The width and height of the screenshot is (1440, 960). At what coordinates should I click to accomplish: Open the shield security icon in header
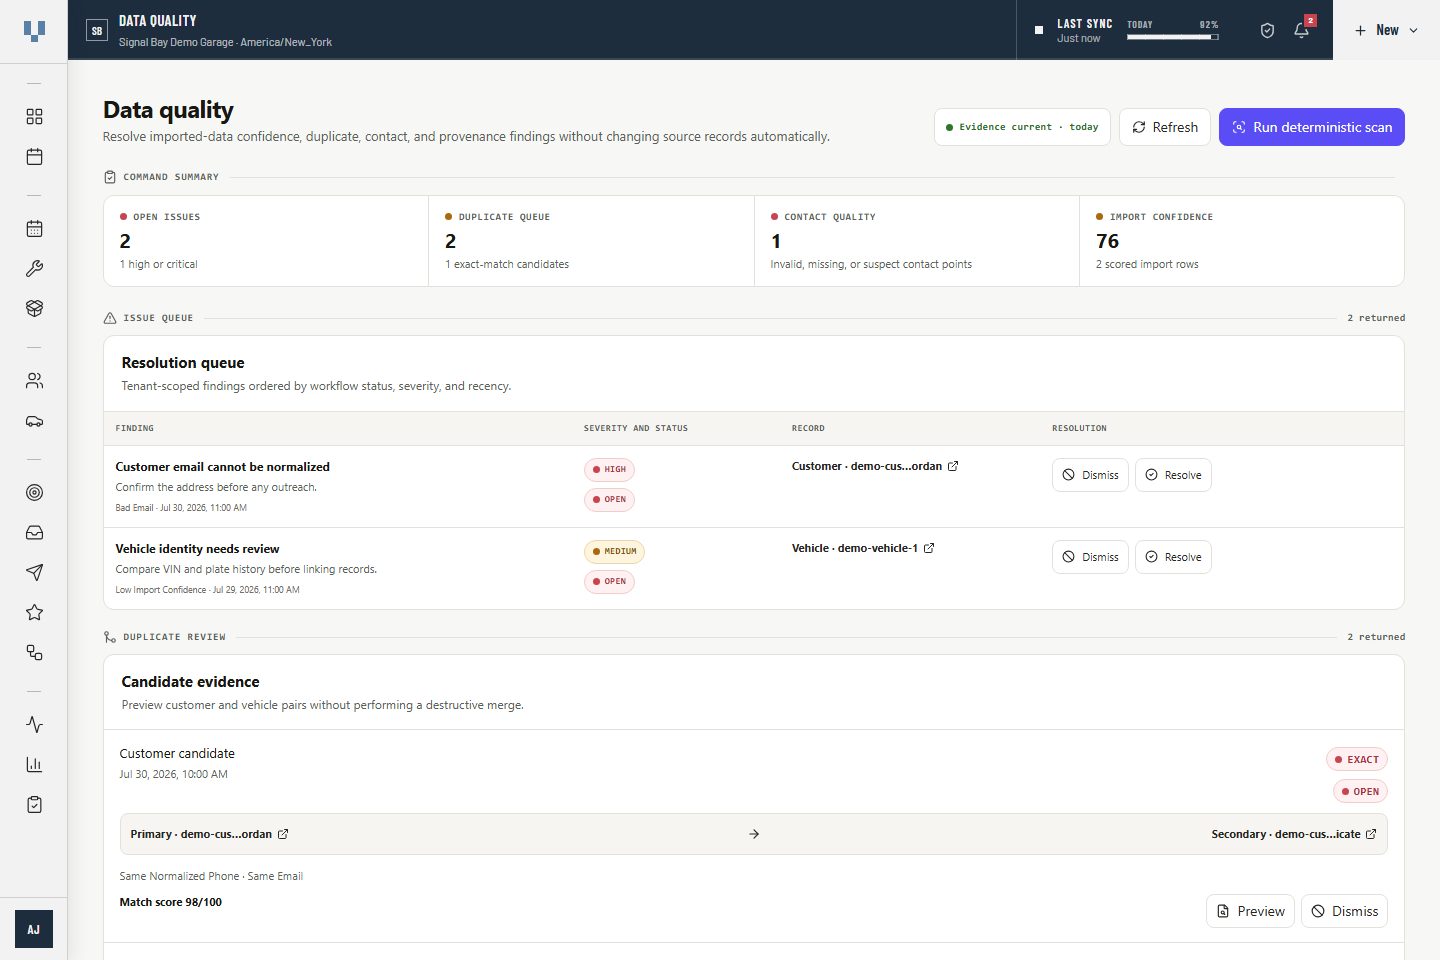pyautogui.click(x=1267, y=31)
